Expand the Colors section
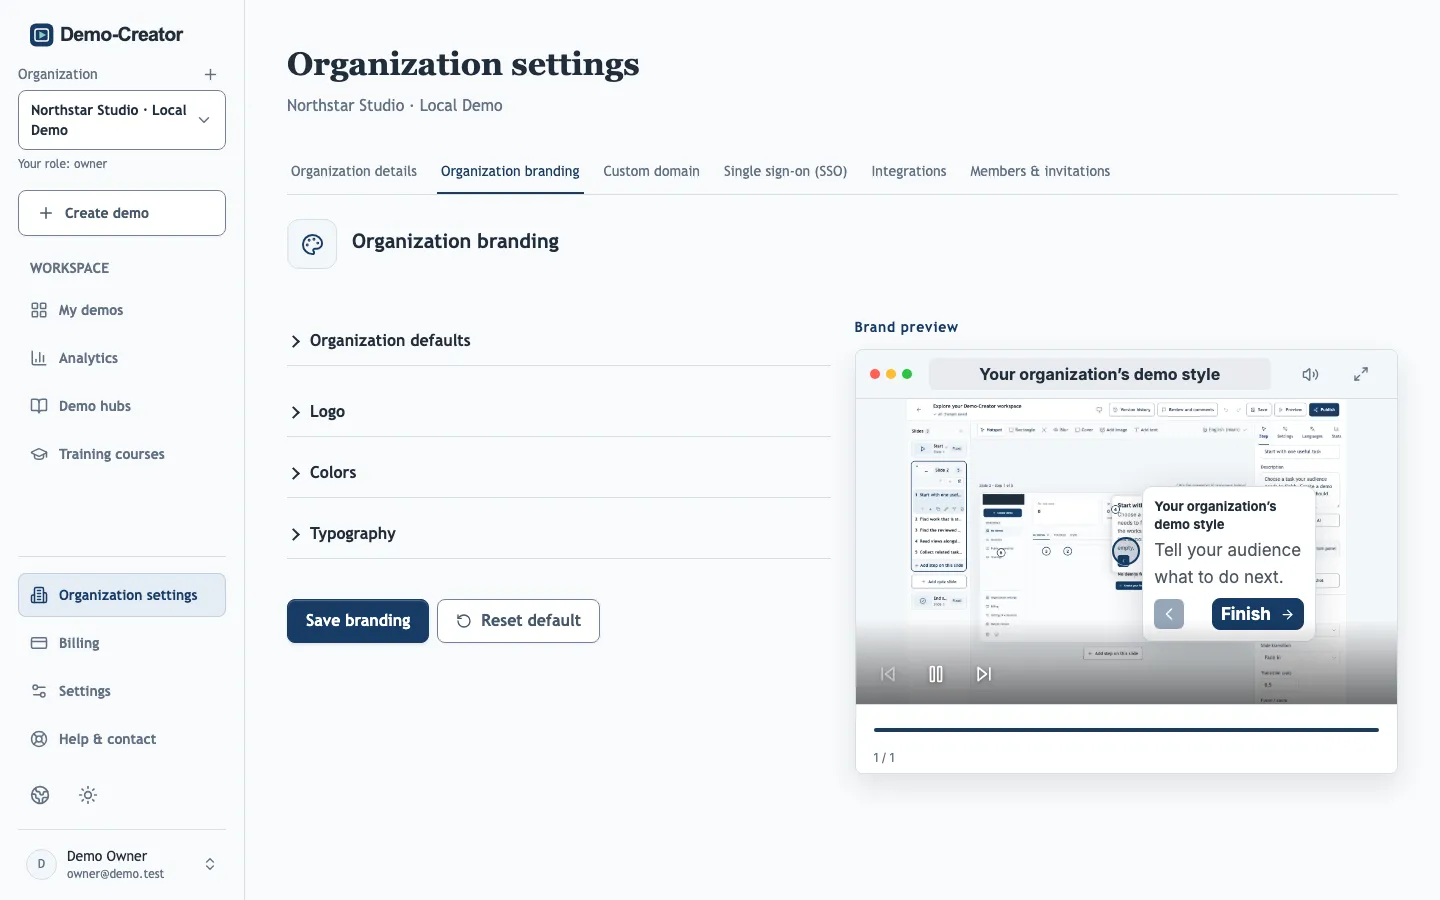The height and width of the screenshot is (900, 1440). coord(559,473)
